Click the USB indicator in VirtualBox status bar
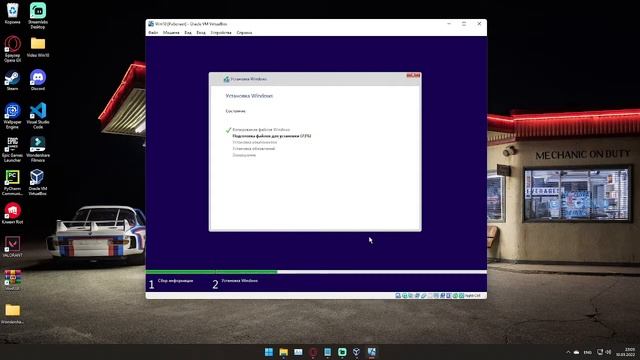640x360 pixels. point(424,296)
